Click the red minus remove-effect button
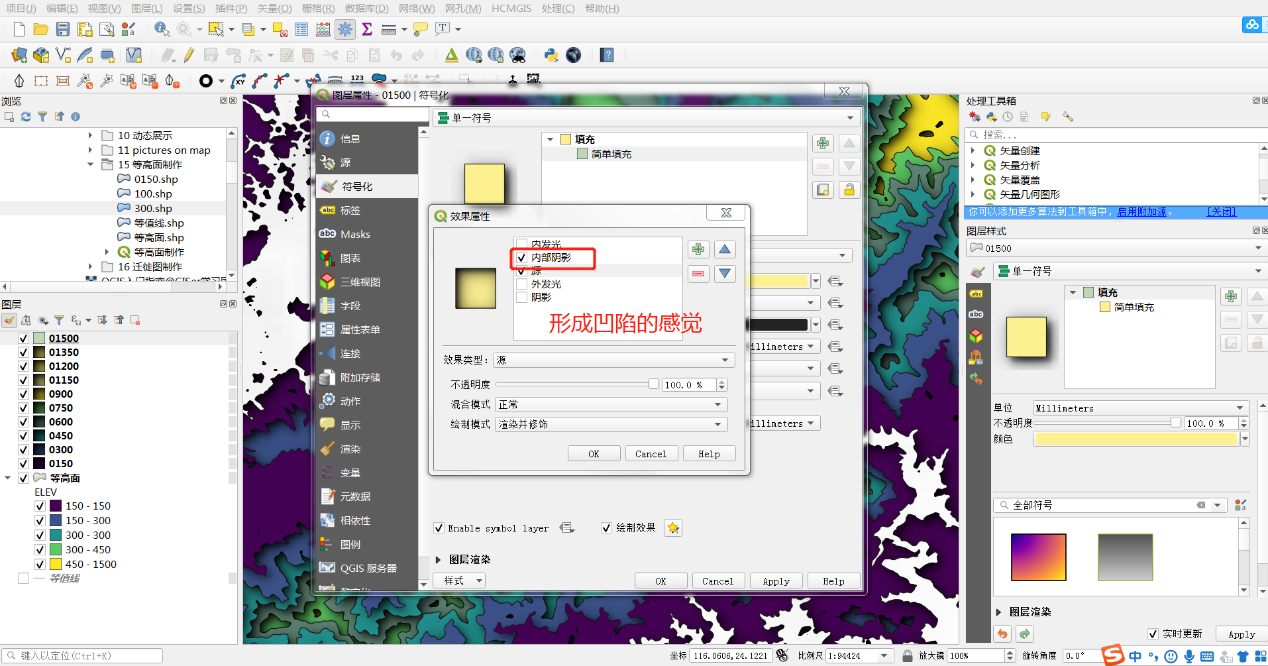This screenshot has height=666, width=1268. tap(698, 274)
